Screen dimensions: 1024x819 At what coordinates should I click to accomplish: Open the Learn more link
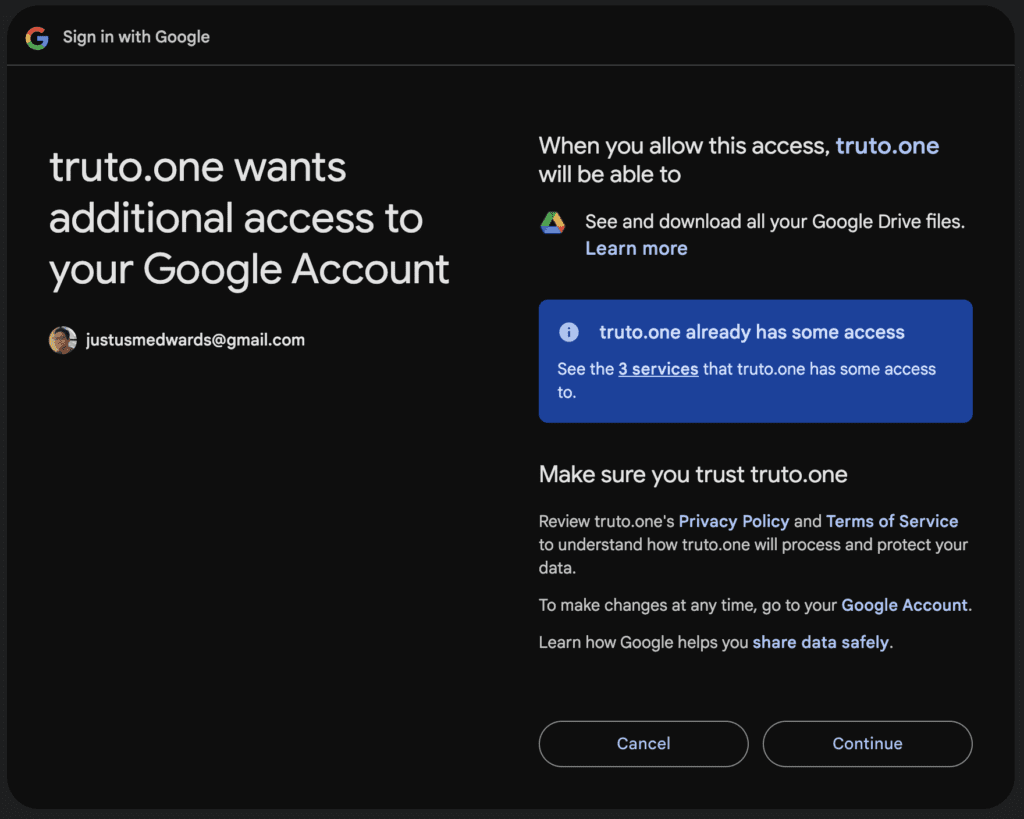636,248
